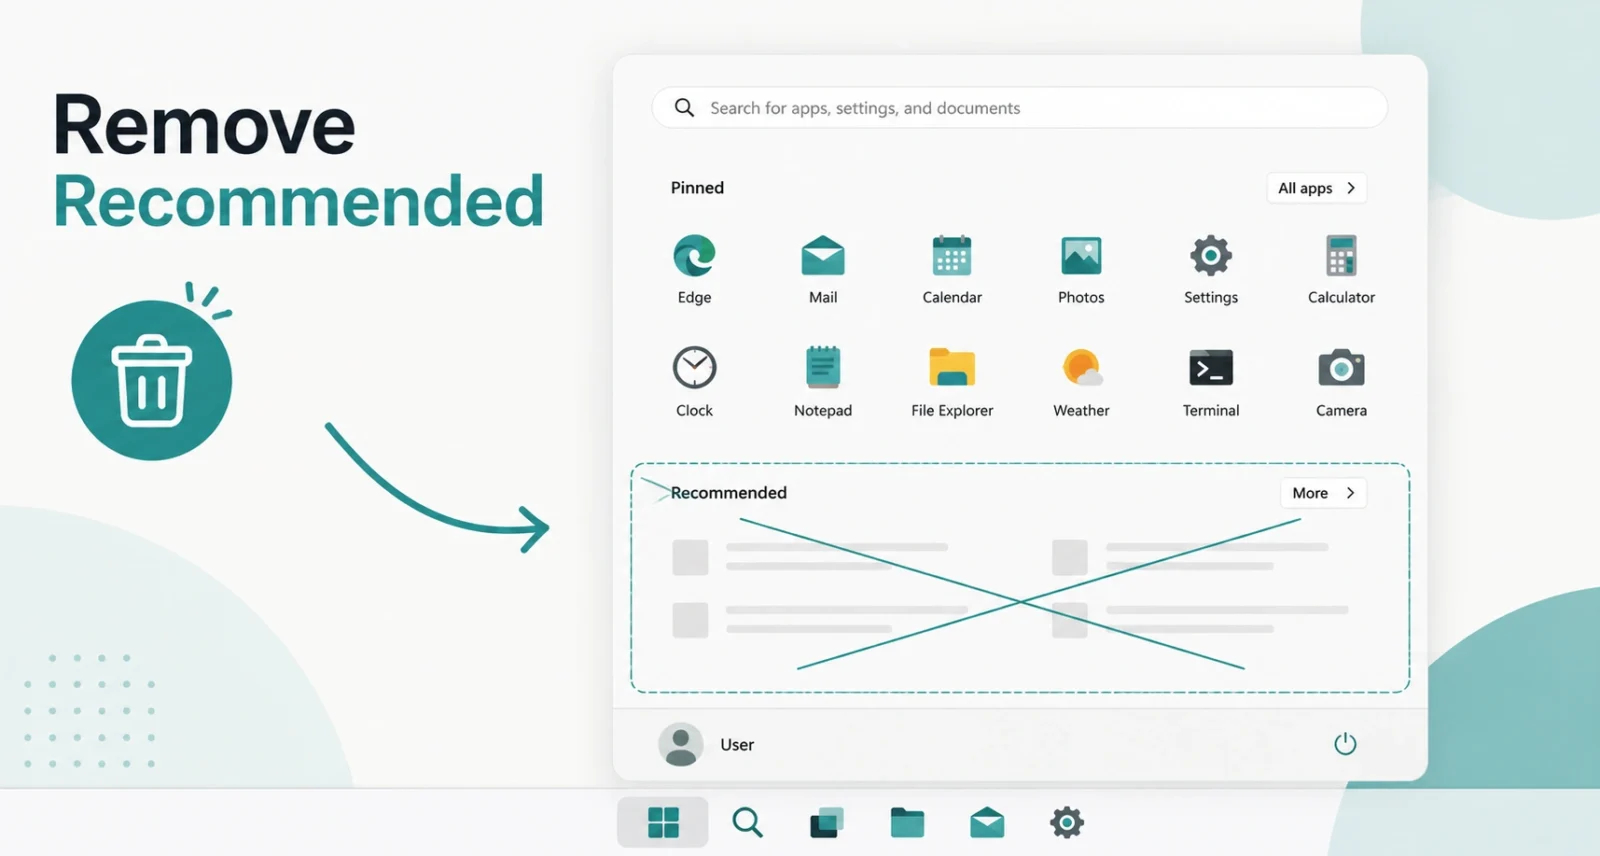The image size is (1600, 856).
Task: Open the Mail icon on taskbar
Action: tap(987, 823)
